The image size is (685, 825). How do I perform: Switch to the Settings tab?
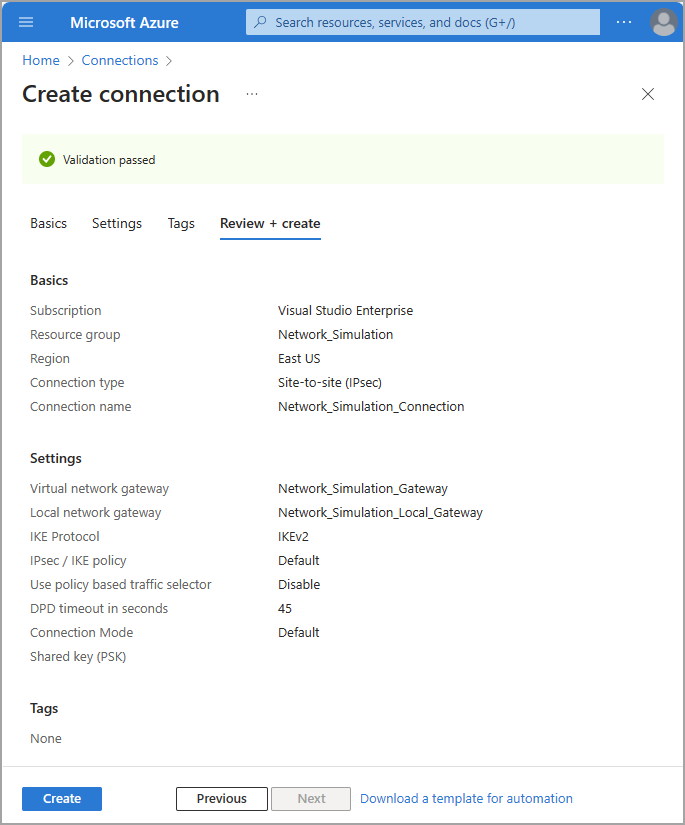point(117,223)
